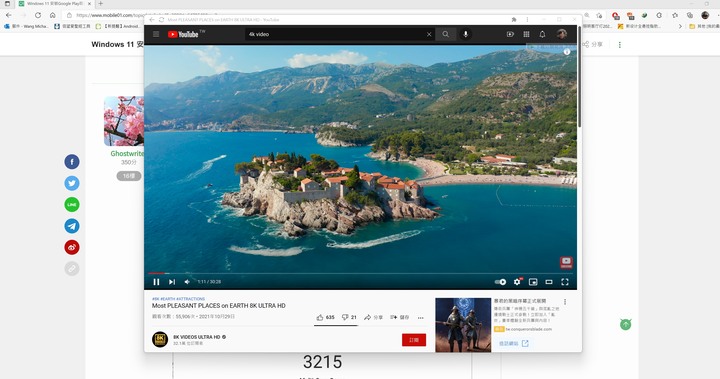
Task: Share article to LINE
Action: (x=72, y=204)
